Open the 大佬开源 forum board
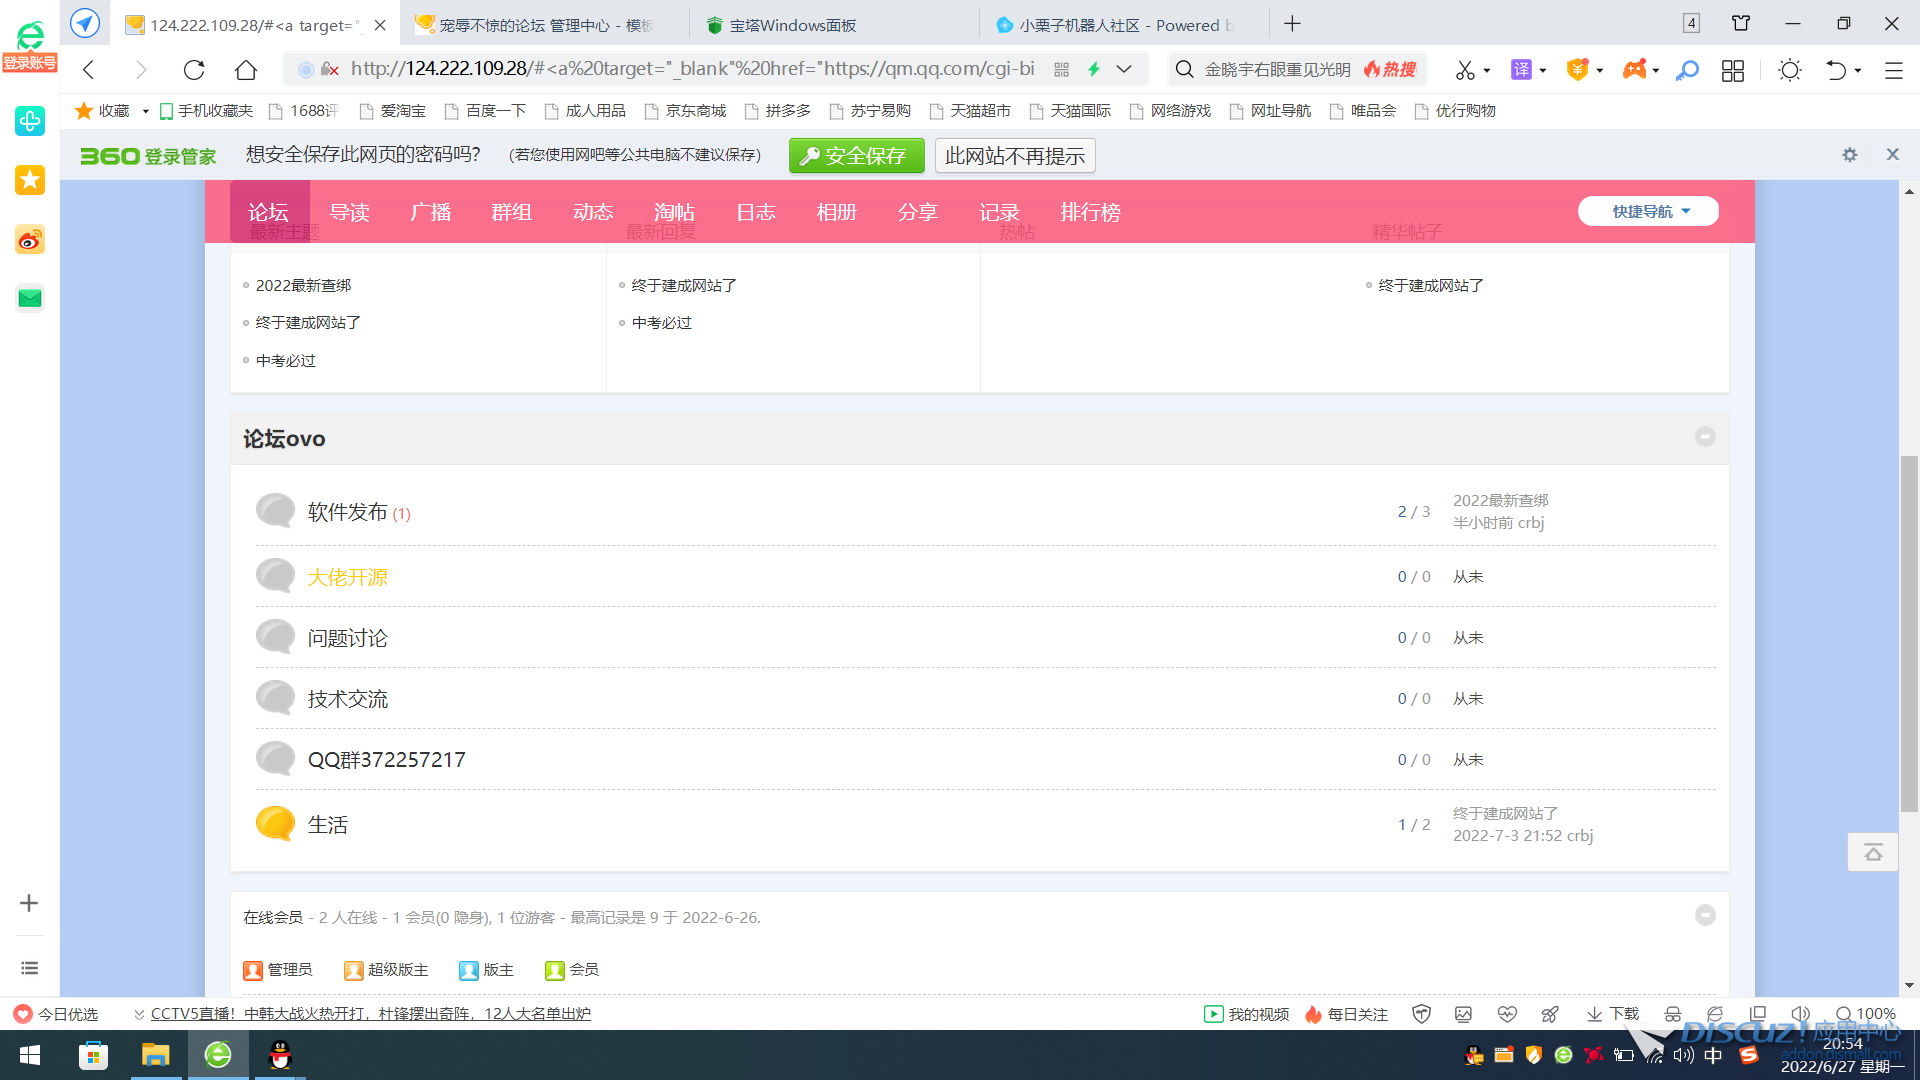This screenshot has width=1920, height=1080. click(x=347, y=577)
